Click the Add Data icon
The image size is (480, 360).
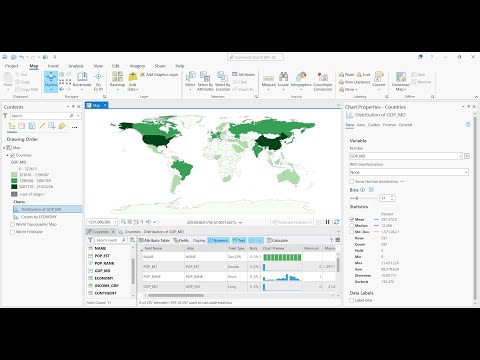133,77
